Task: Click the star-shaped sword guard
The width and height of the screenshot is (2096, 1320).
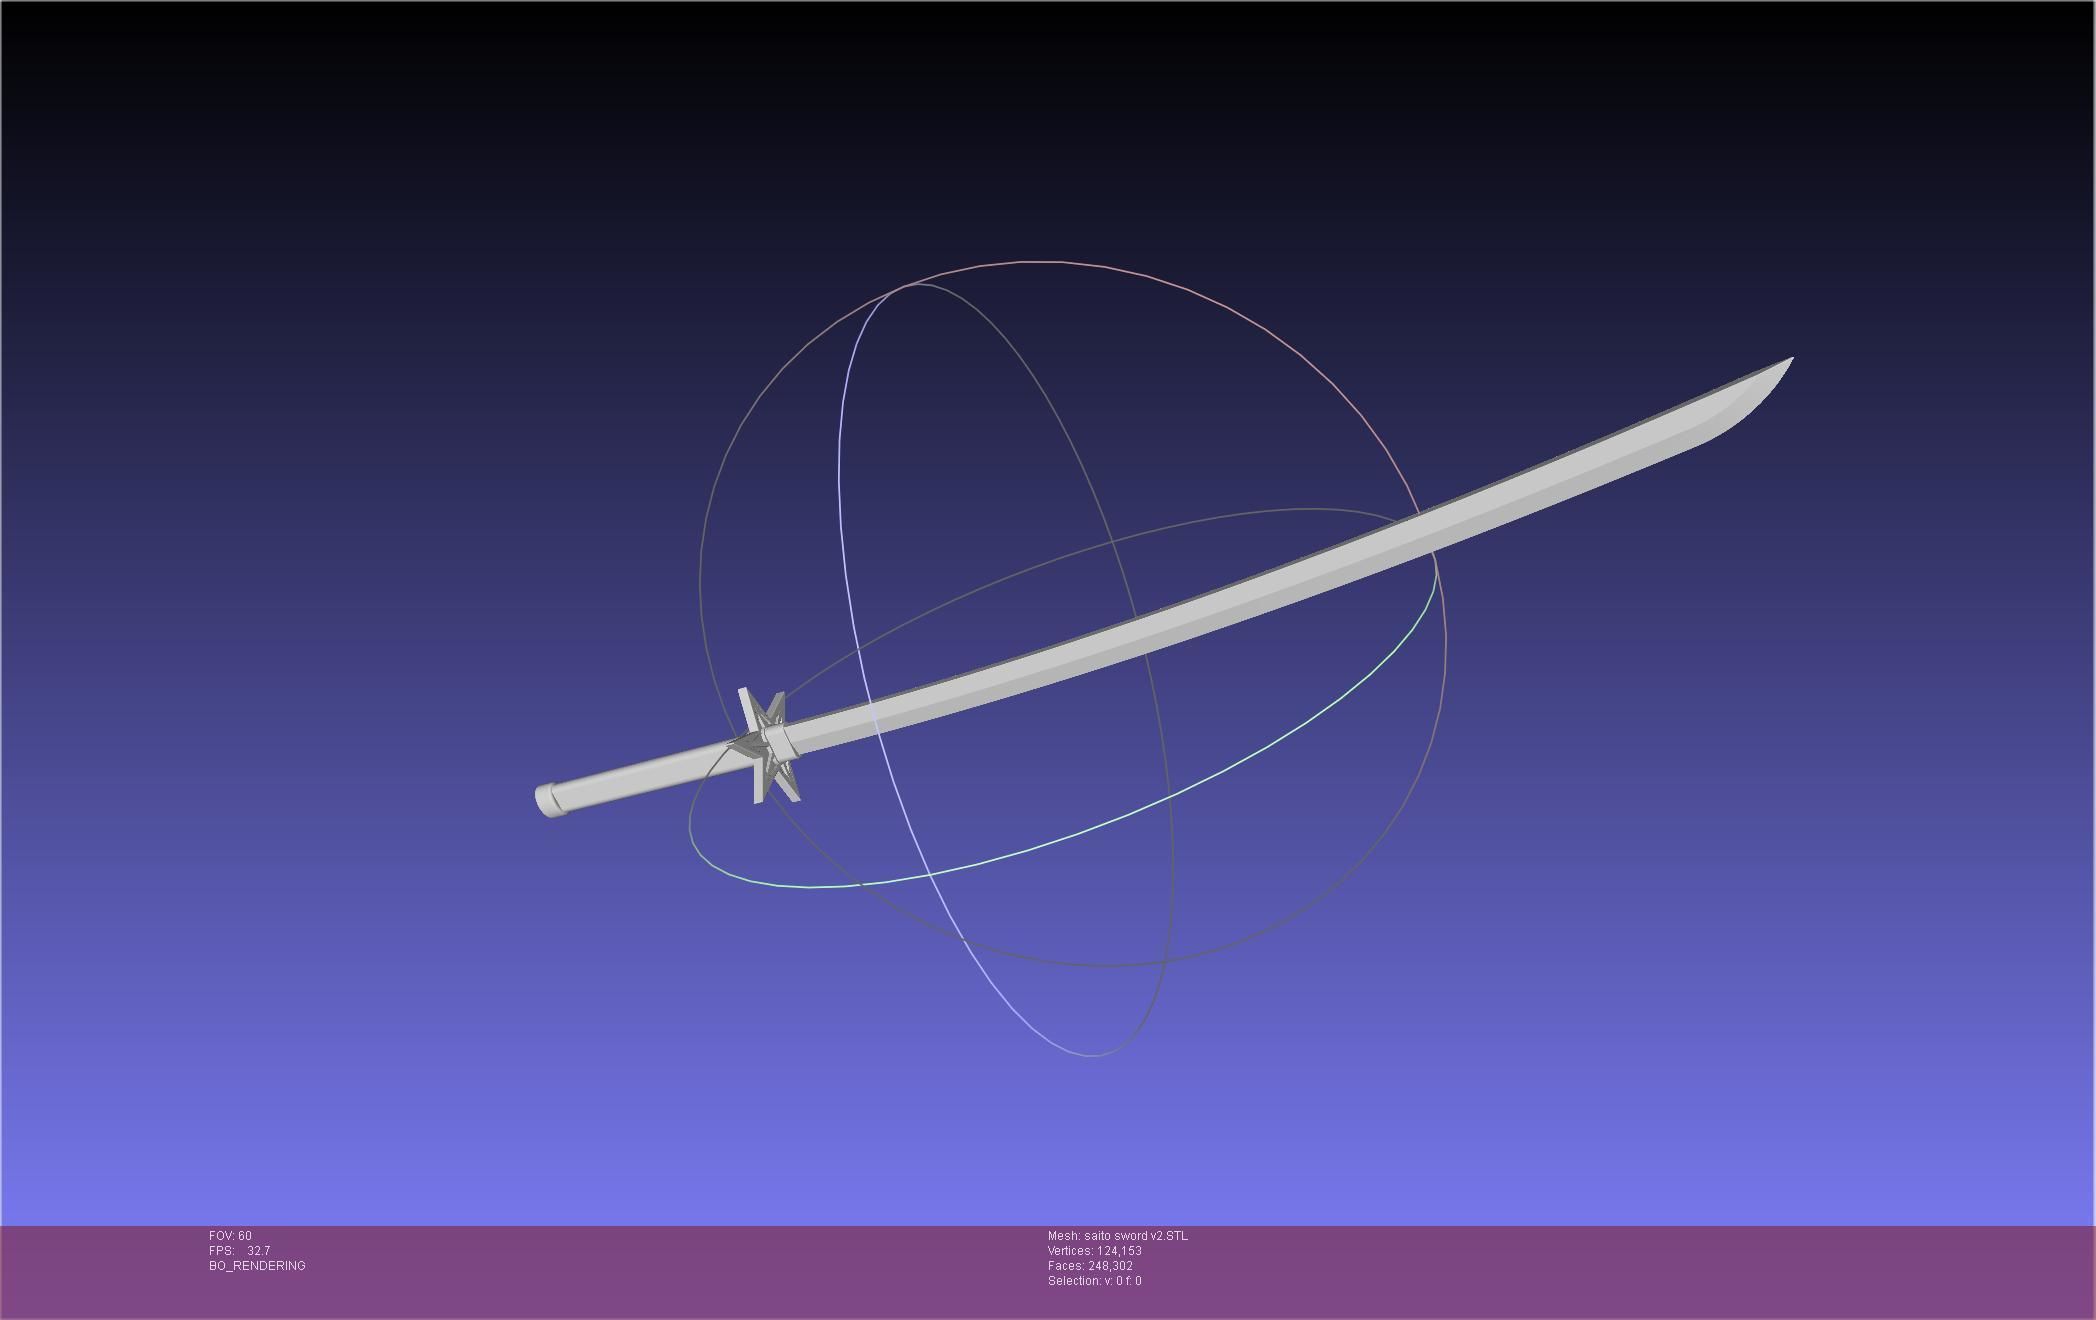Action: pos(767,745)
